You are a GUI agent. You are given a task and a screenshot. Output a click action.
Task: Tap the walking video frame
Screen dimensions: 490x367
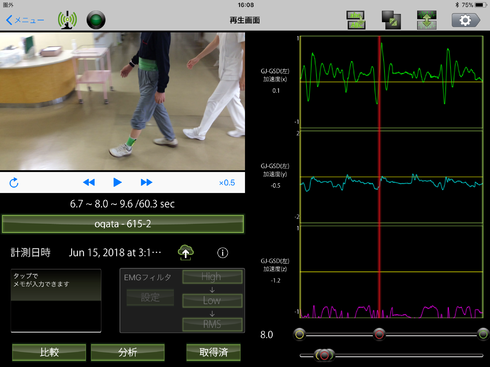[122, 101]
